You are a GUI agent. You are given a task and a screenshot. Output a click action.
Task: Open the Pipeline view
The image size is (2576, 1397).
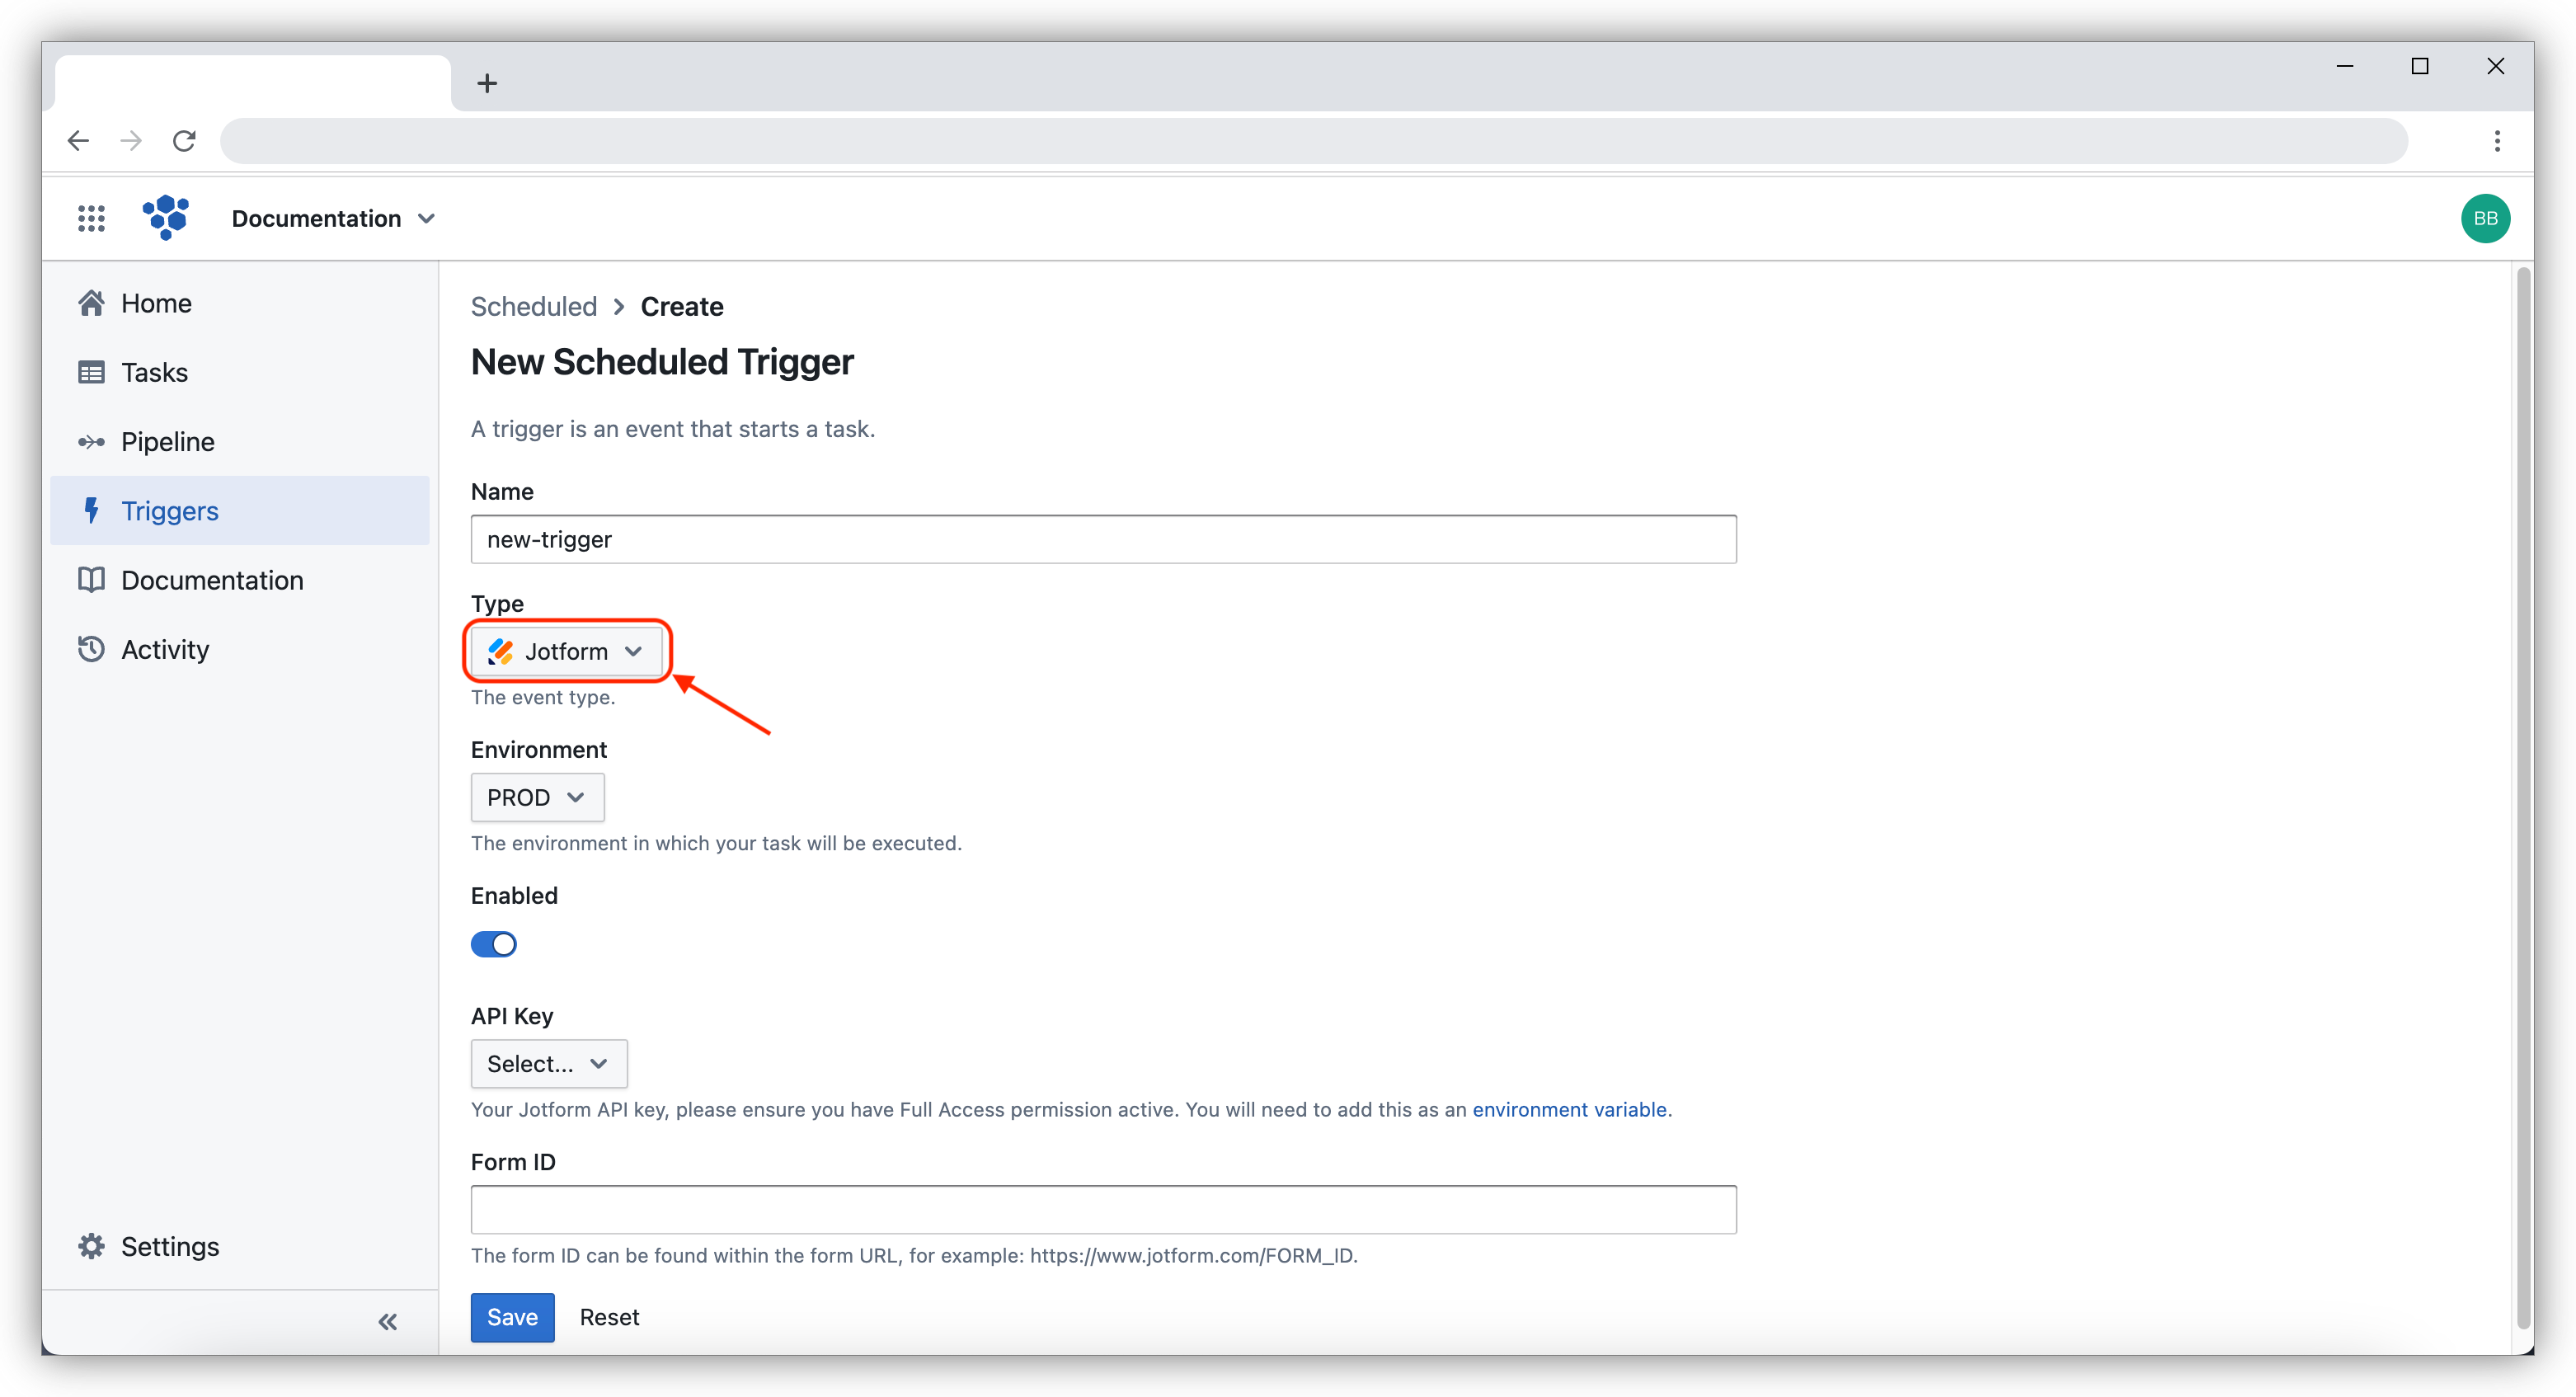pyautogui.click(x=166, y=441)
